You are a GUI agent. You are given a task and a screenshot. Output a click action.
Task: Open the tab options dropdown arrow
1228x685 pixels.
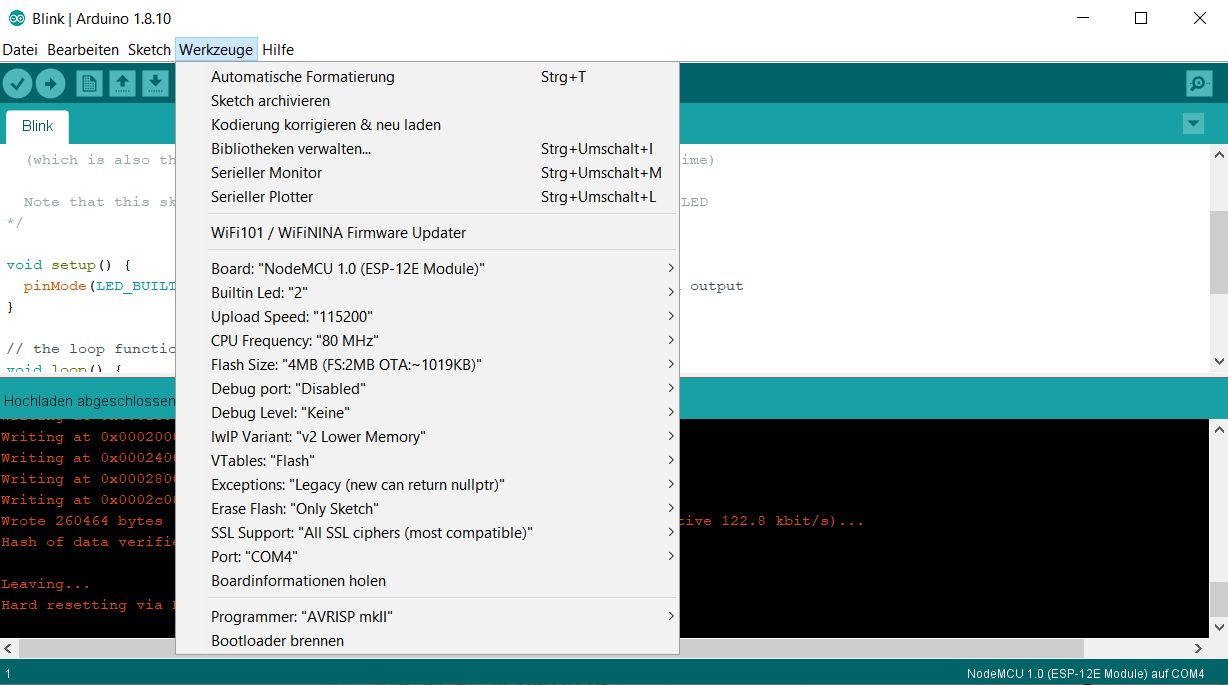click(1193, 124)
